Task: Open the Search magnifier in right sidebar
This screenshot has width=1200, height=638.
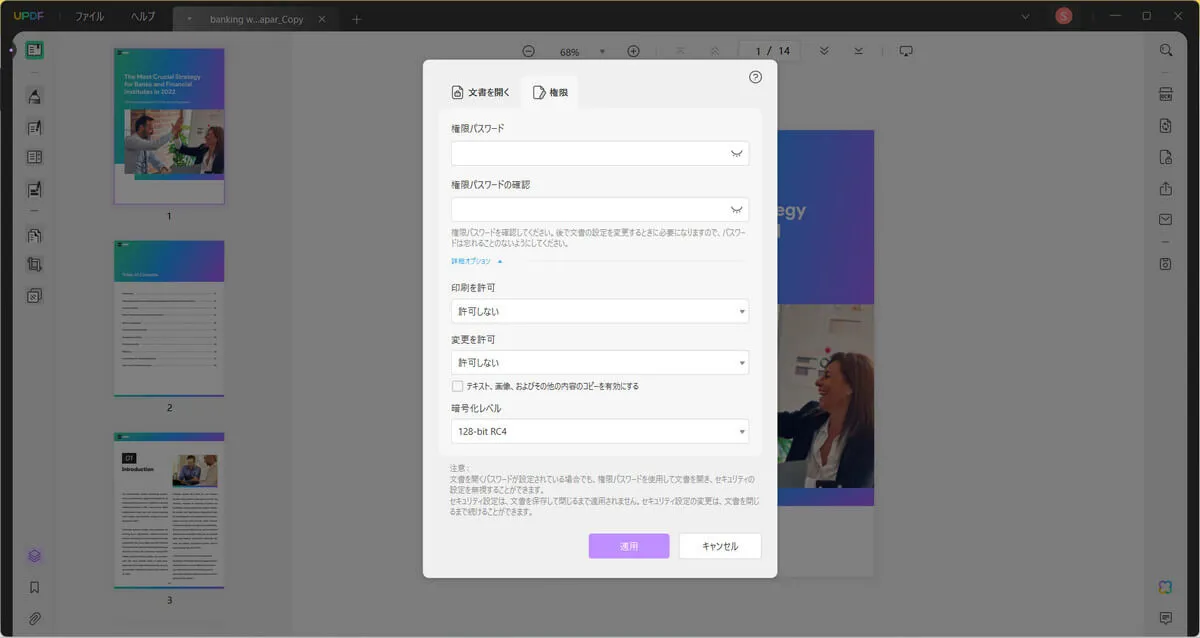Action: pos(1165,50)
